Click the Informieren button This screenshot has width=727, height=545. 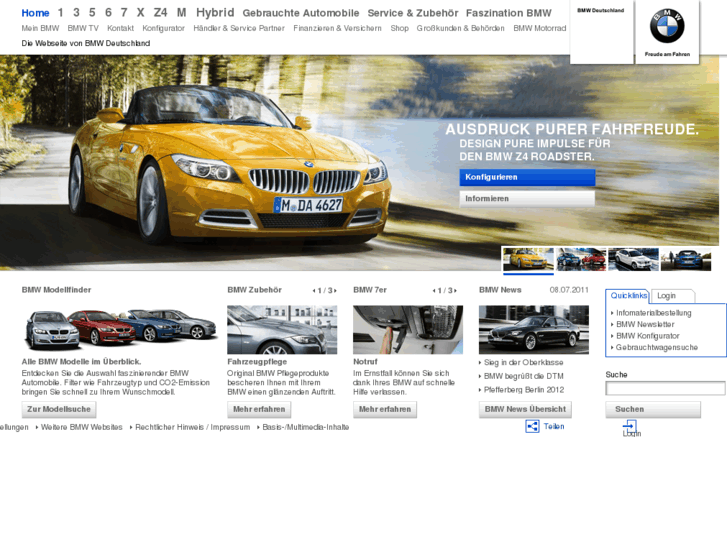[x=527, y=199]
